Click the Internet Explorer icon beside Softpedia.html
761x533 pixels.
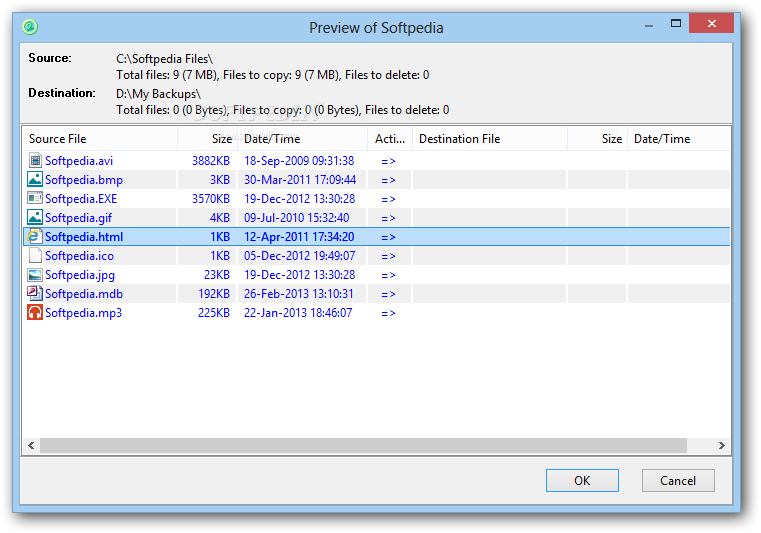click(35, 236)
